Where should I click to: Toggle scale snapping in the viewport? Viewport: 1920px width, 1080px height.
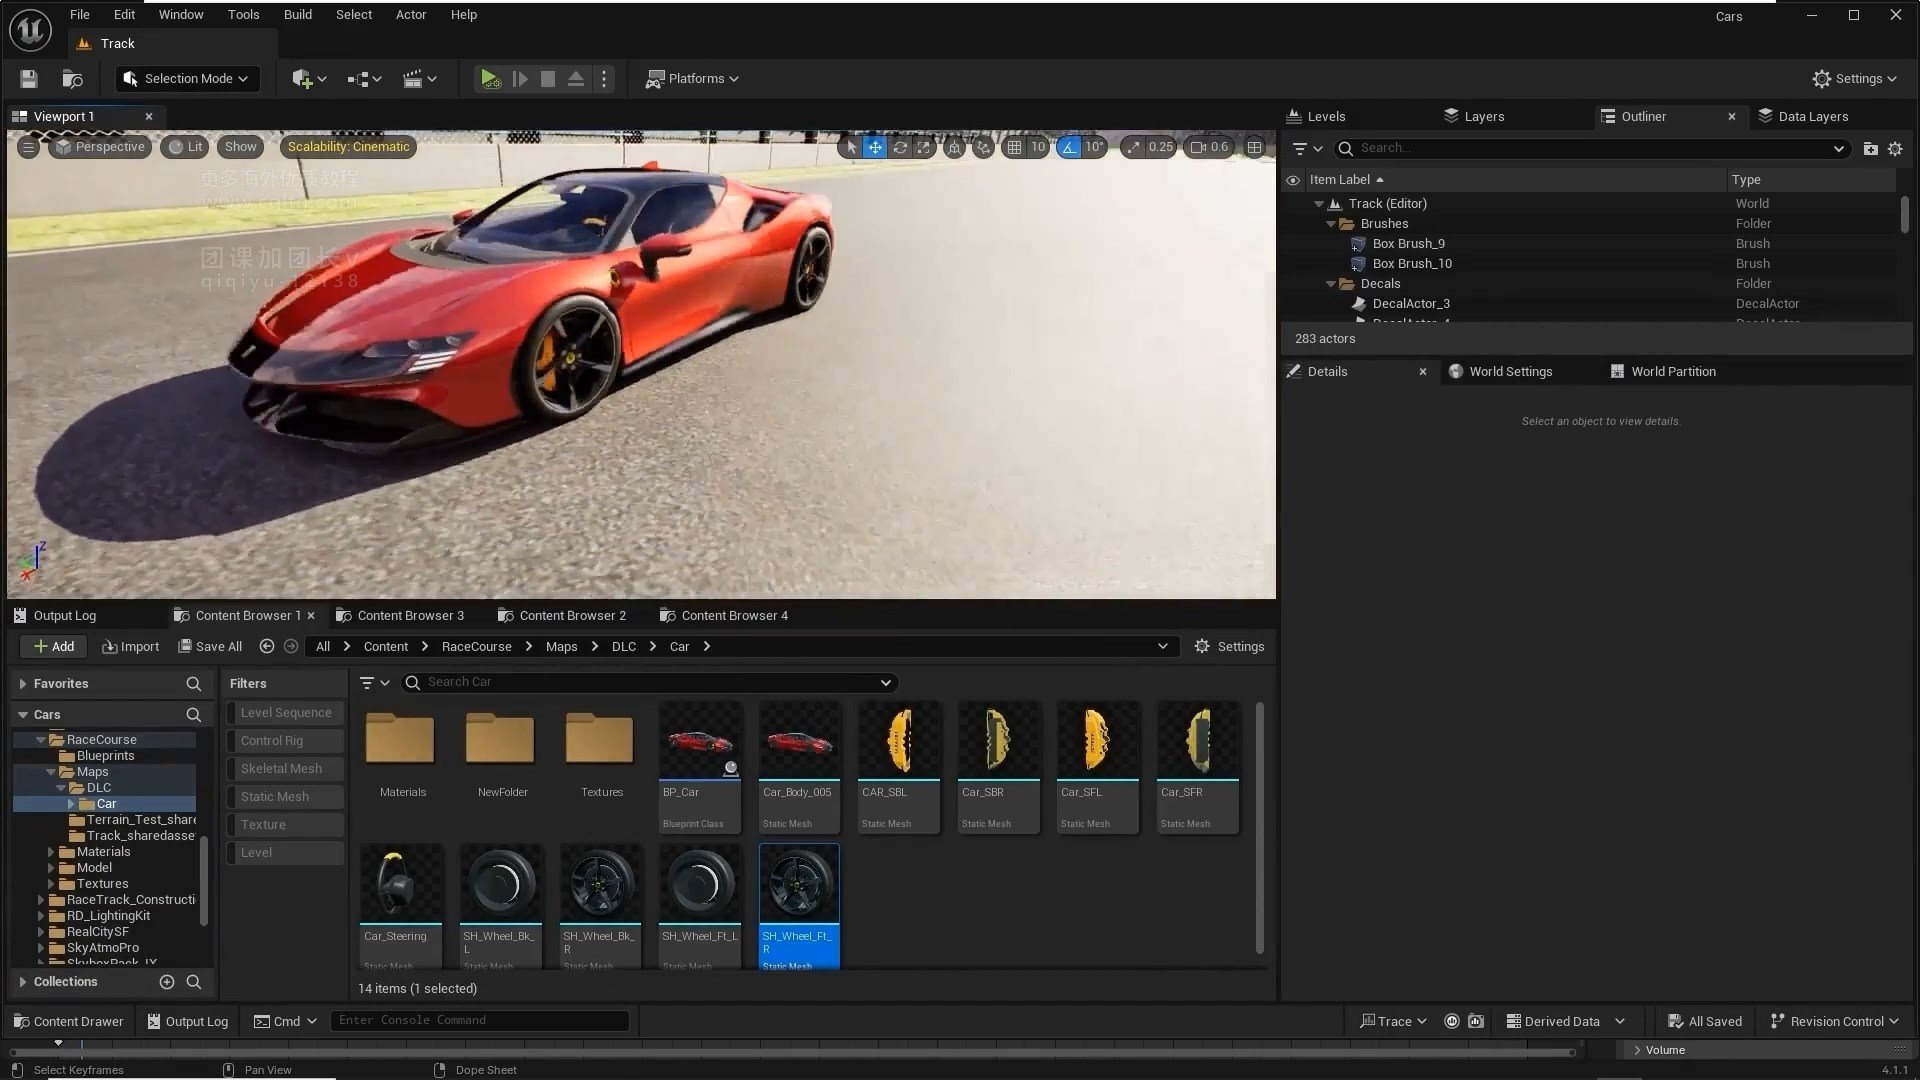tap(1132, 147)
